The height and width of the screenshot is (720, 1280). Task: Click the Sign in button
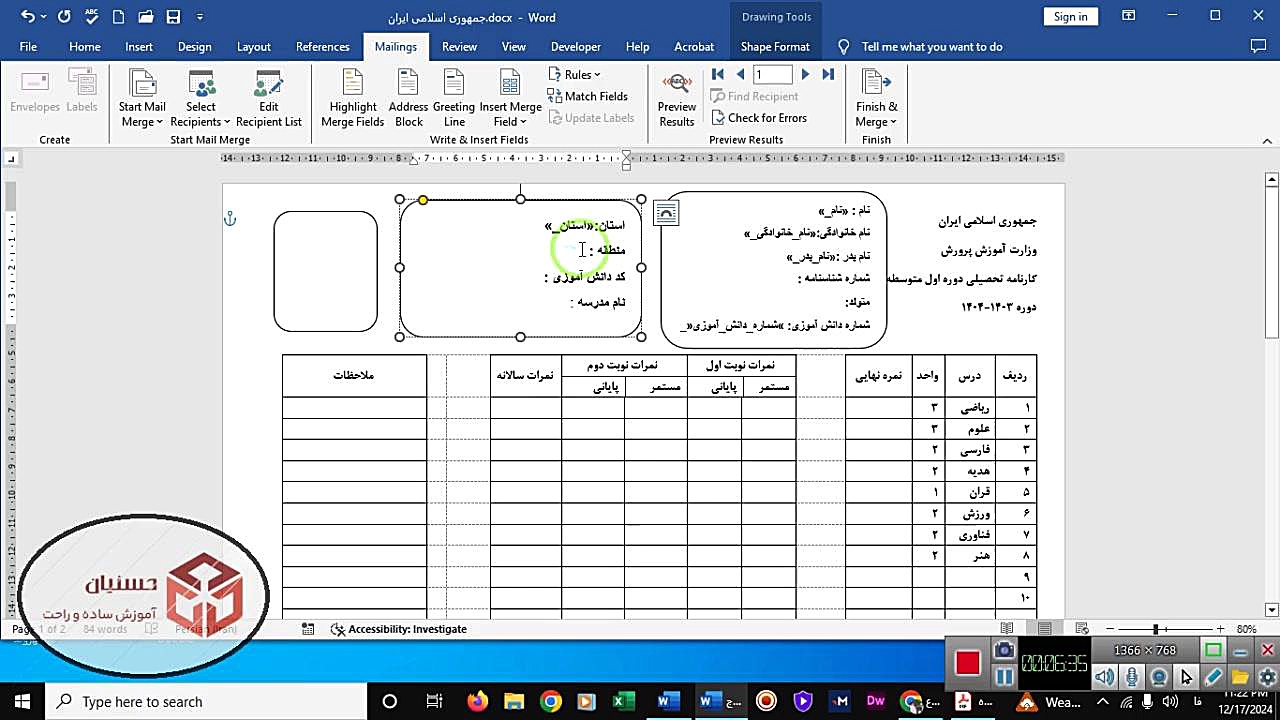pos(1070,16)
